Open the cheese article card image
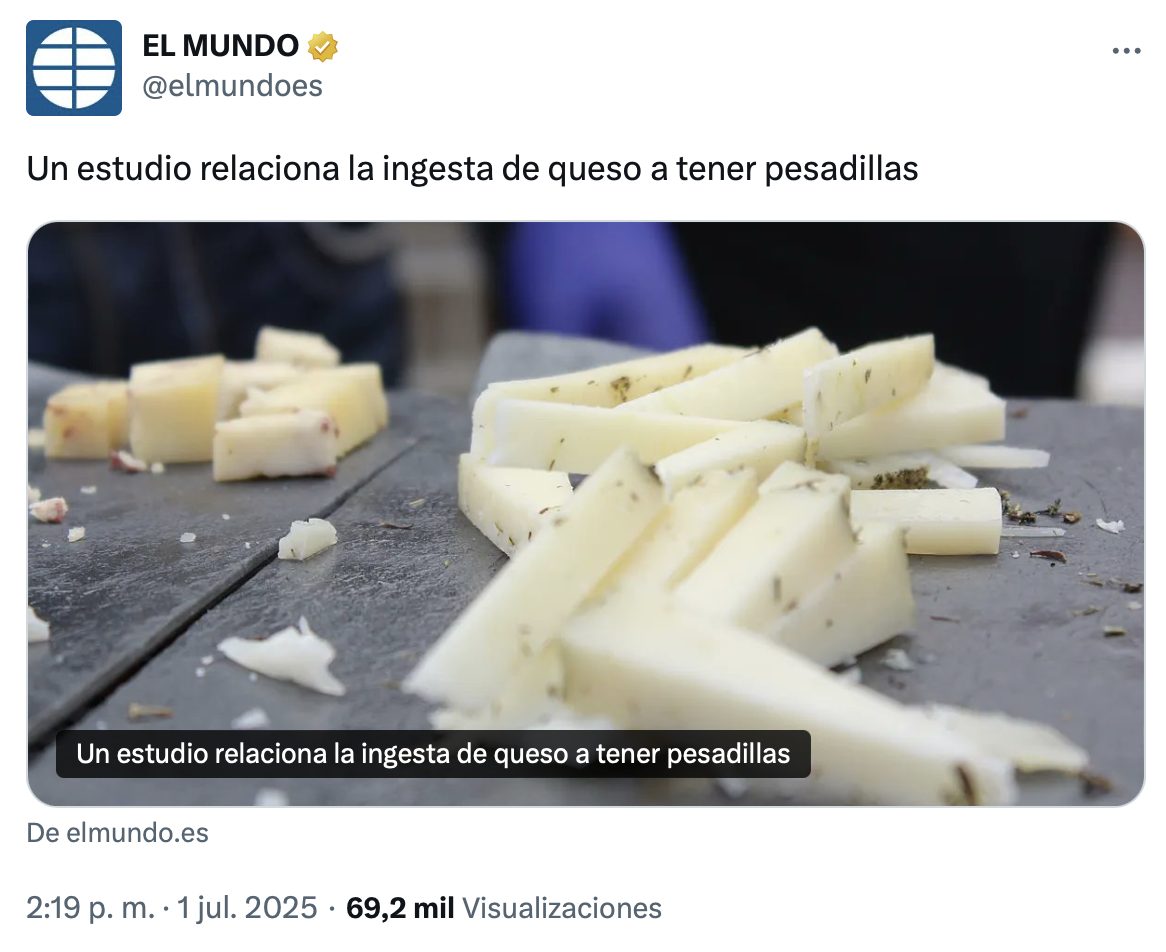 586,513
